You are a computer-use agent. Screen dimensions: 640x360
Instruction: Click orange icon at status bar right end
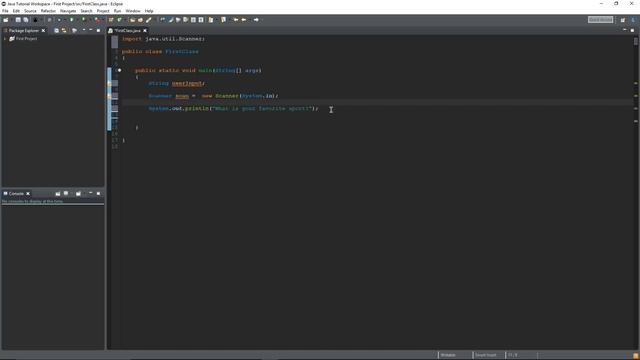coord(636,356)
